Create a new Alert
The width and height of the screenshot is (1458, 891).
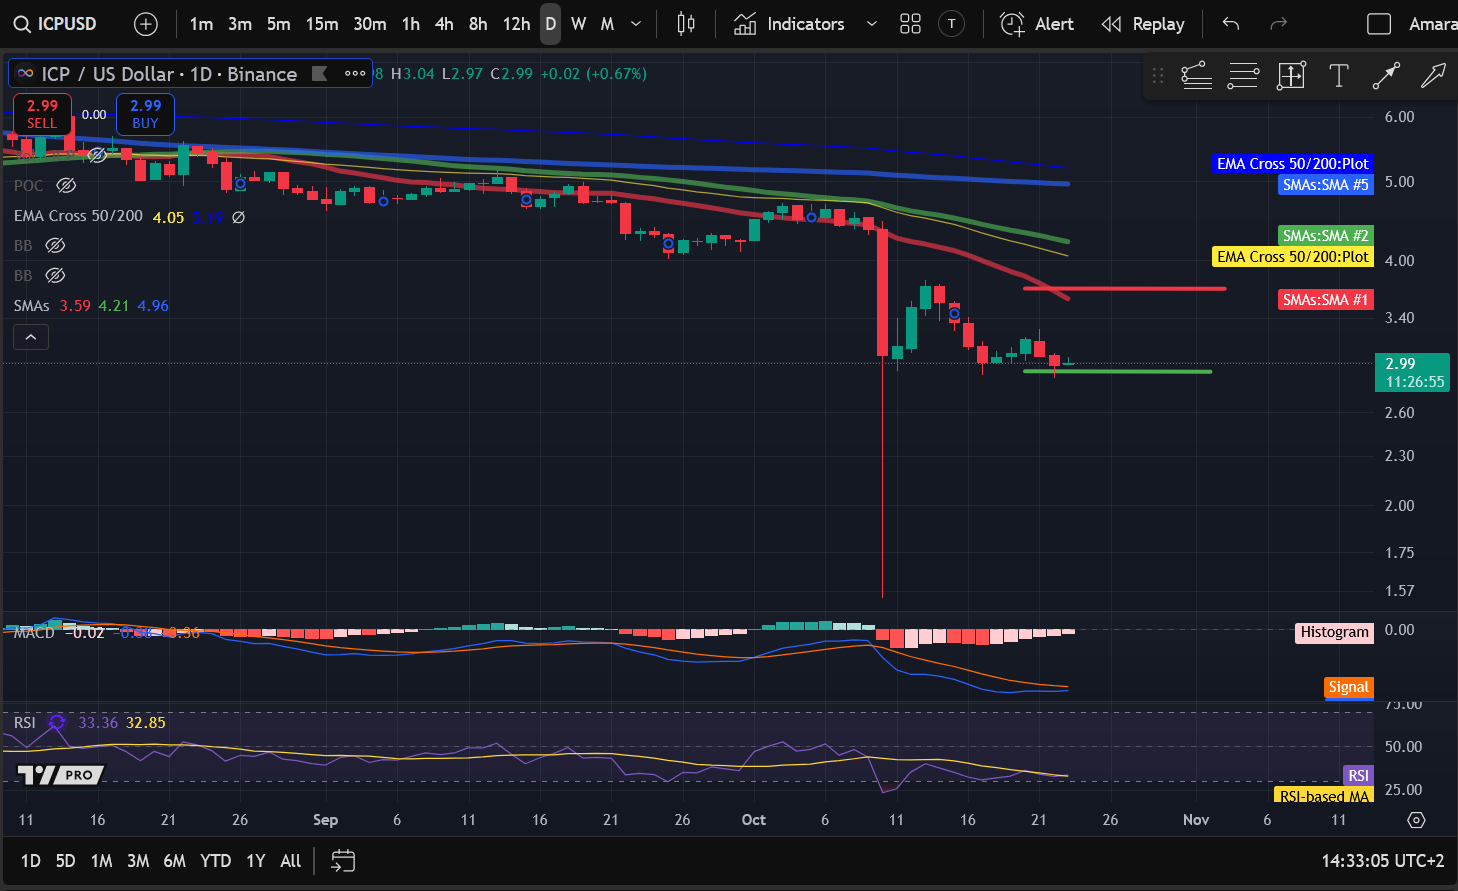click(x=1037, y=24)
